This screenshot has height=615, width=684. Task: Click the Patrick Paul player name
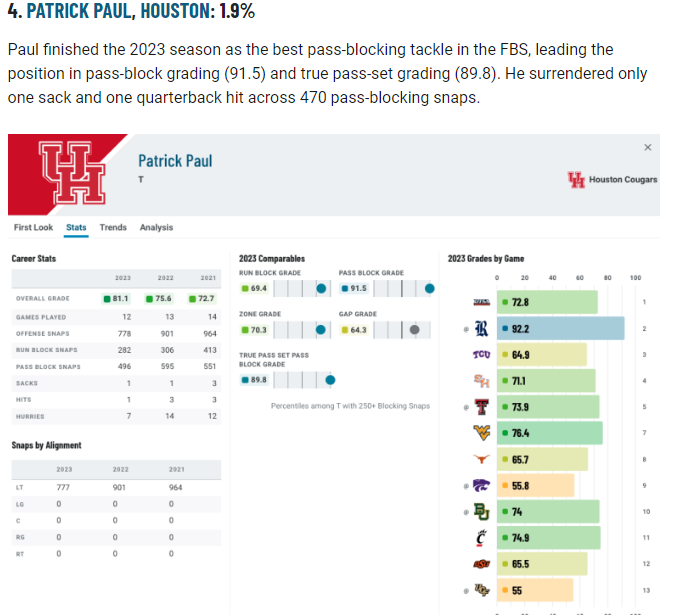point(175,161)
